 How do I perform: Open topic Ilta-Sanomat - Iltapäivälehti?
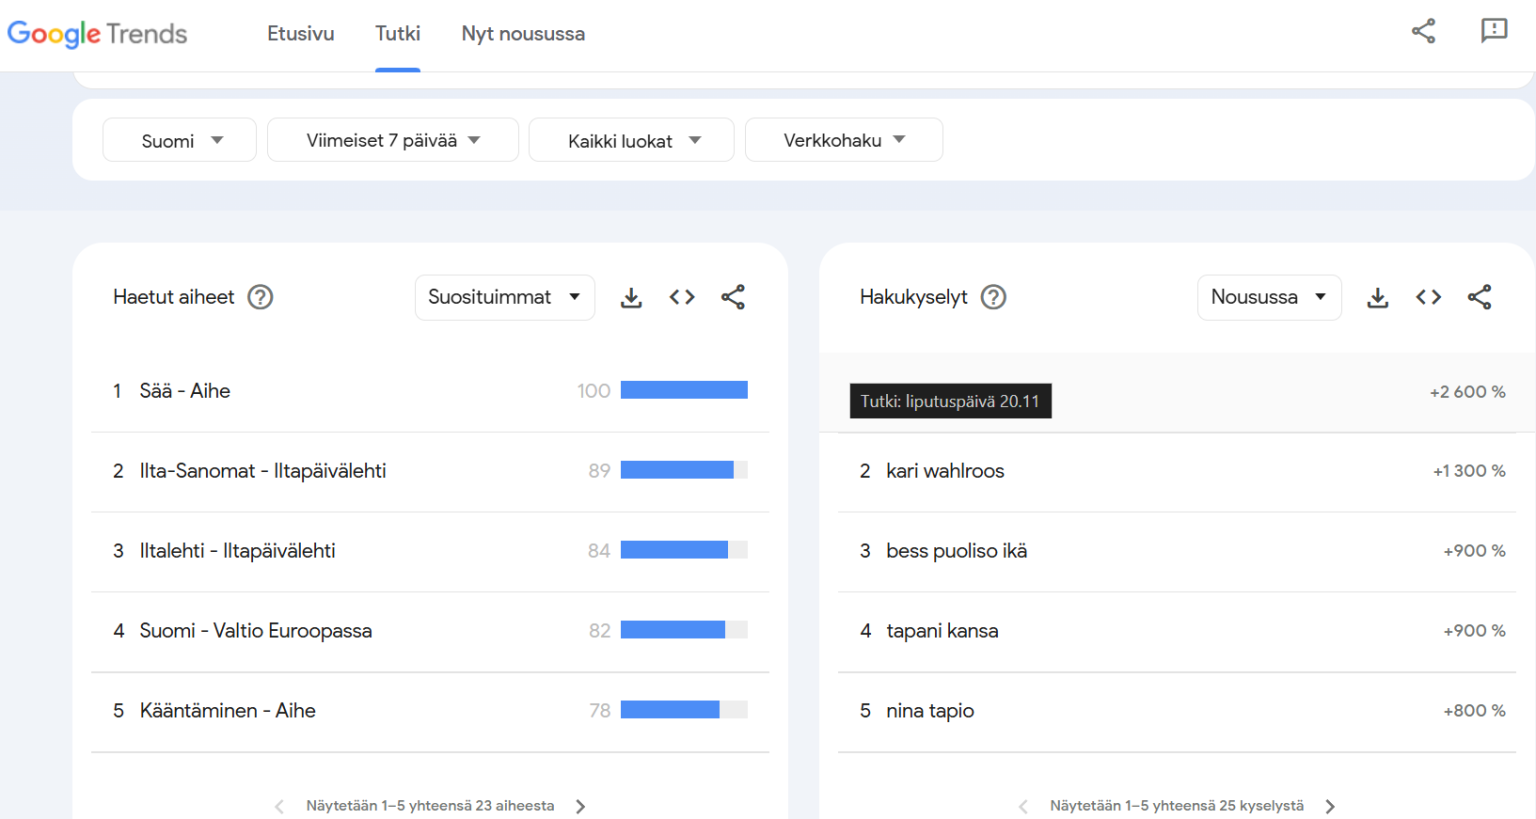tap(263, 471)
